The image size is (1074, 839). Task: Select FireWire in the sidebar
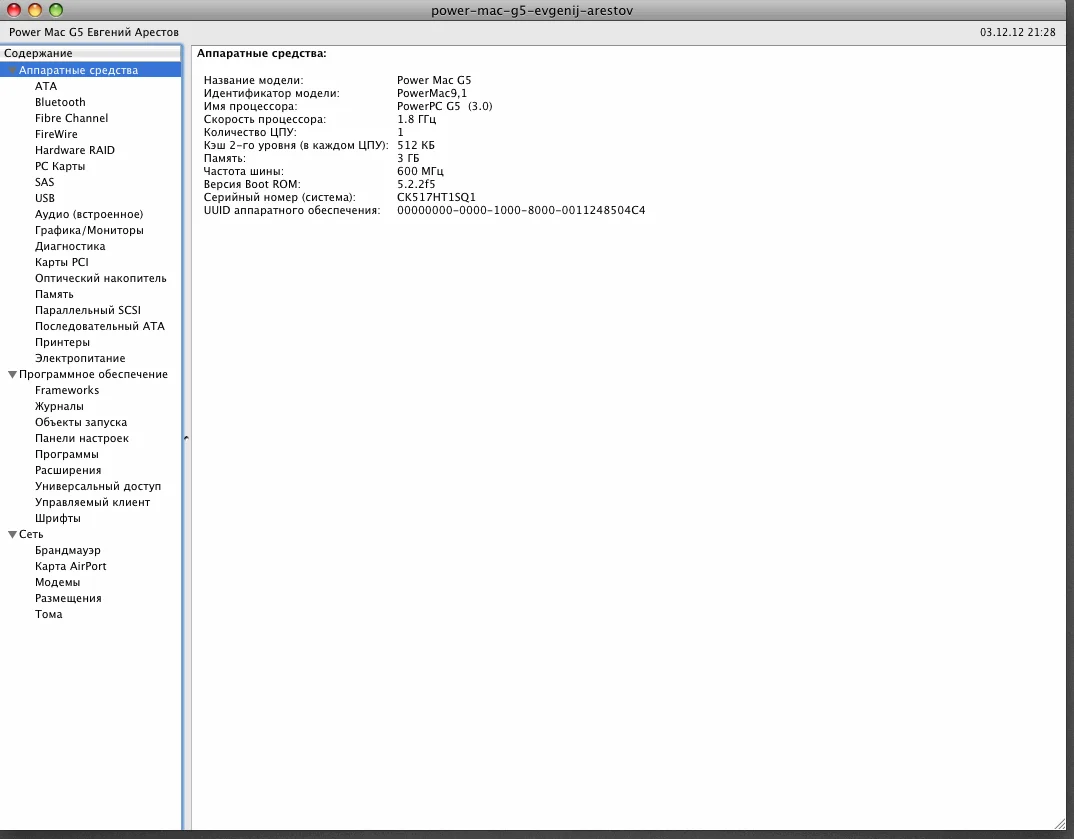[x=56, y=134]
